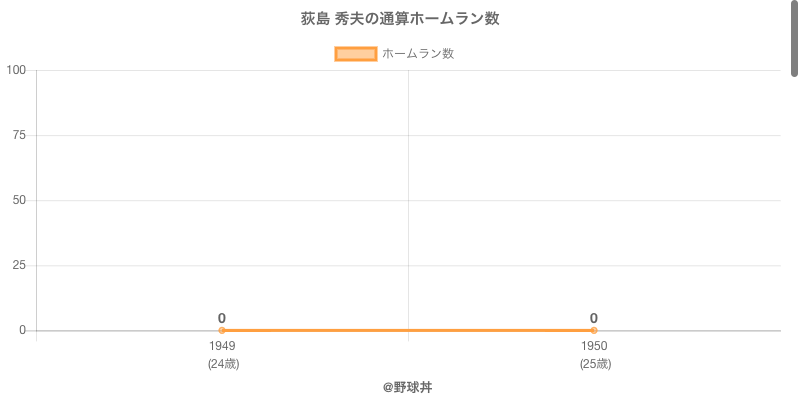The height and width of the screenshot is (400, 800).
Task: Click the ホームラン数 legend label
Action: [418, 54]
